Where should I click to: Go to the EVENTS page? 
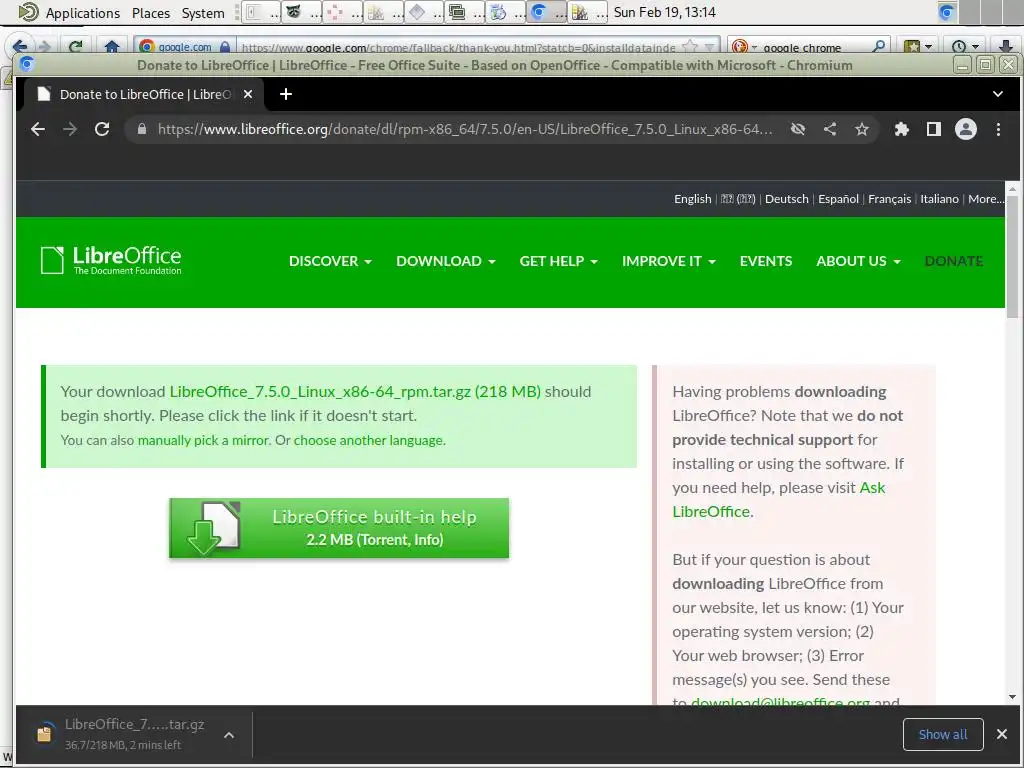[x=765, y=261]
